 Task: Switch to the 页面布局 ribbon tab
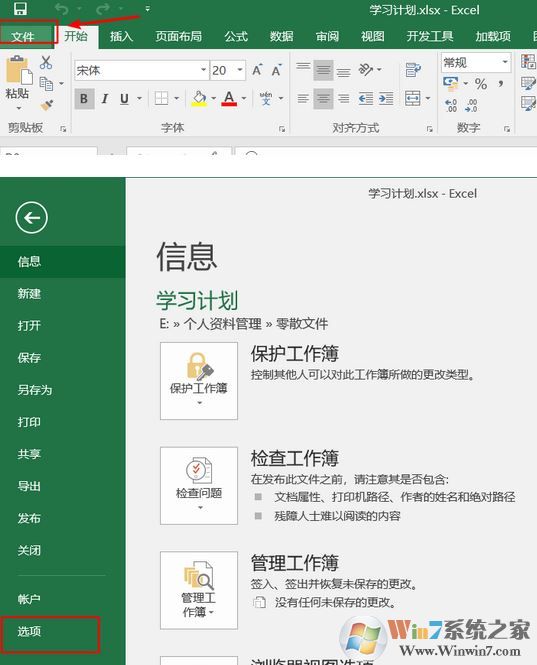pyautogui.click(x=178, y=36)
